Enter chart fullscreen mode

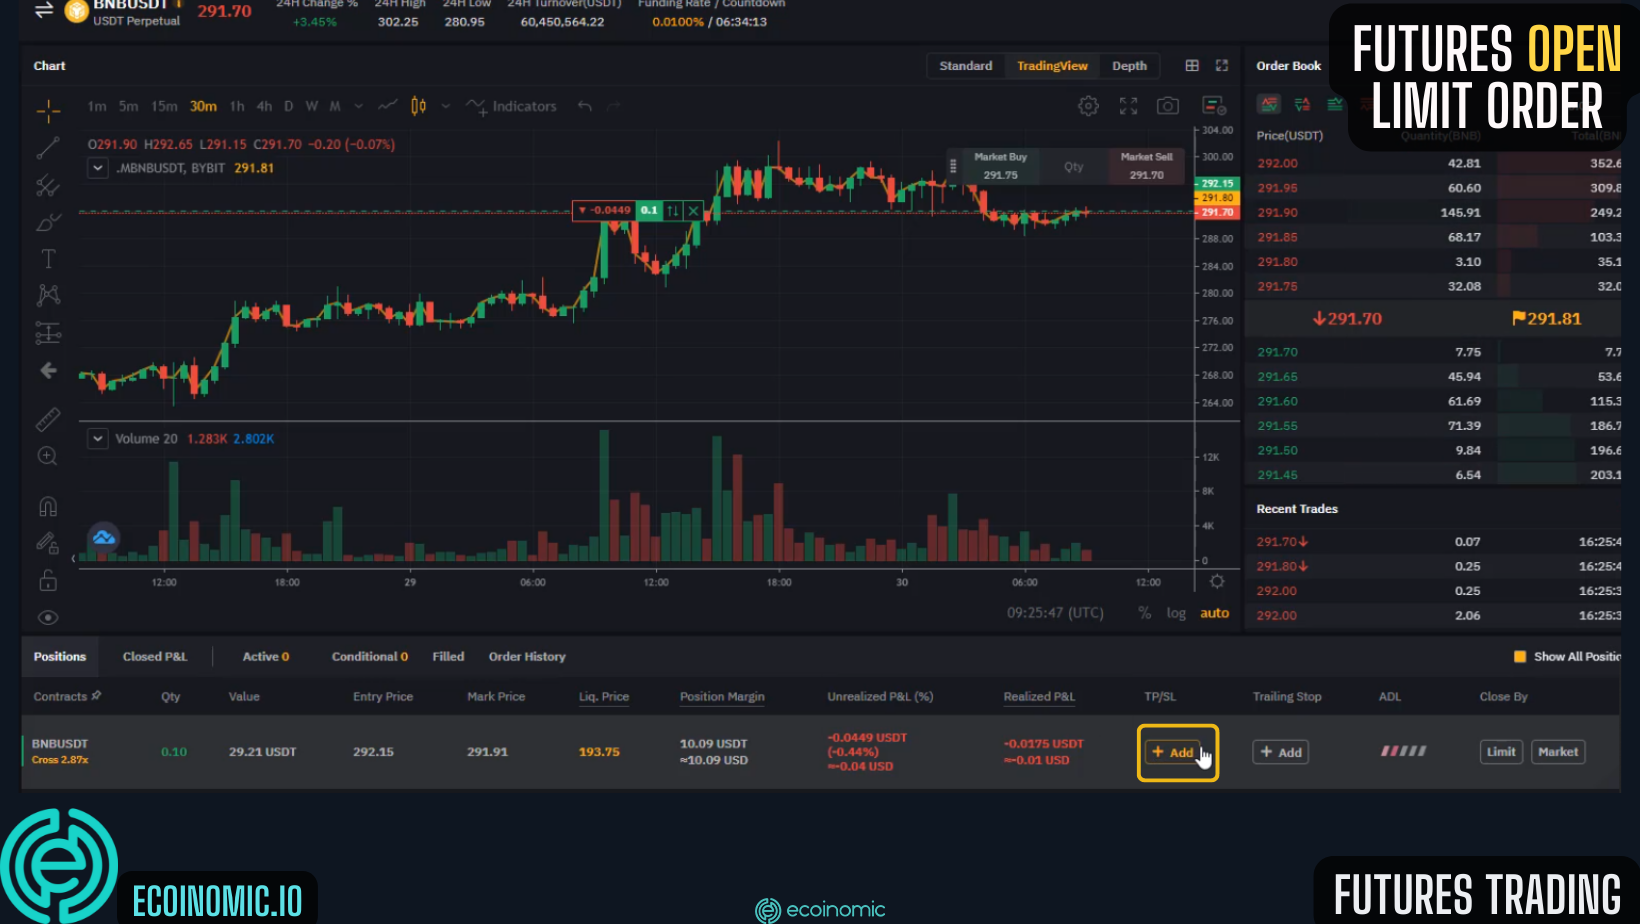click(x=1129, y=106)
